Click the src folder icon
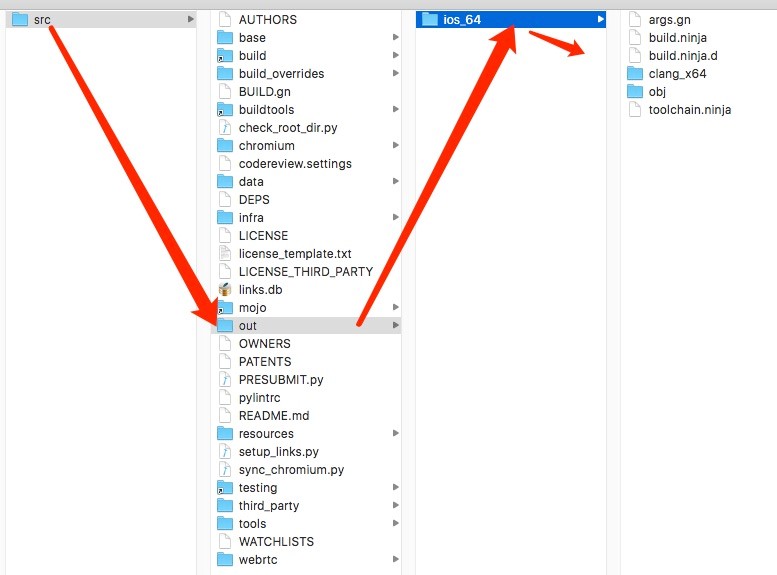The image size is (777, 575). 20,20
